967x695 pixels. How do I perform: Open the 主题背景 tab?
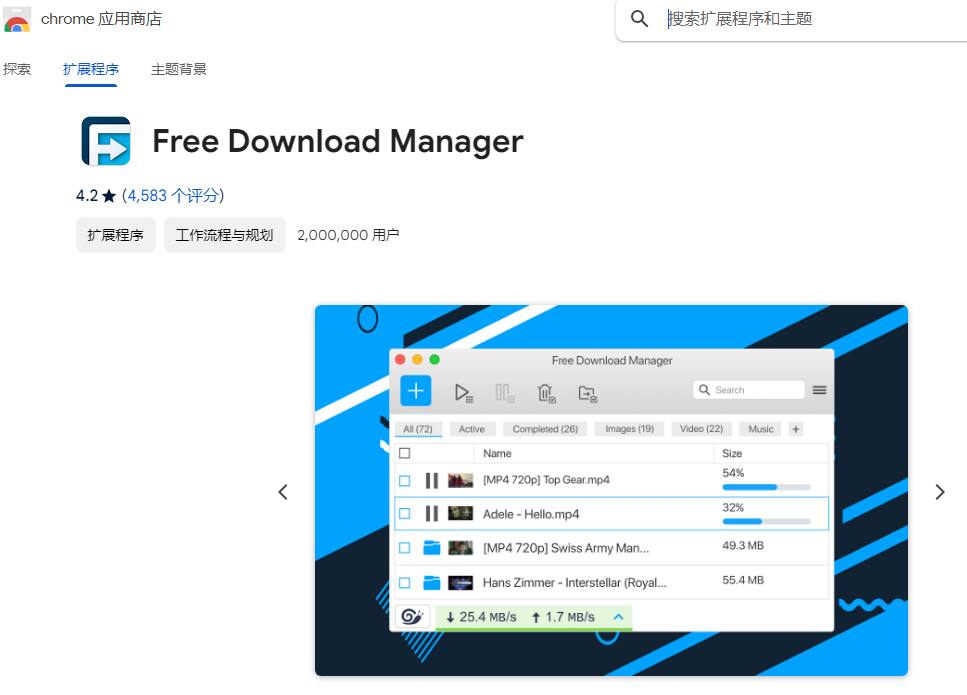pos(179,69)
